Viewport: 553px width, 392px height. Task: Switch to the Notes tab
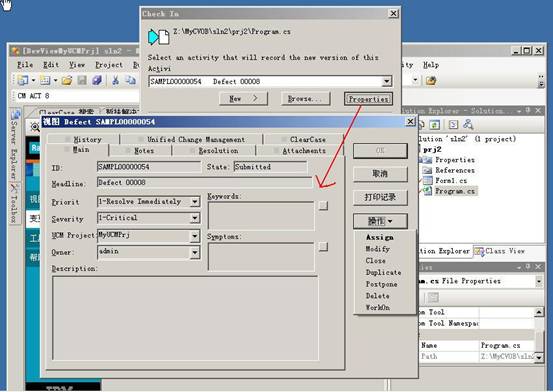[140, 151]
